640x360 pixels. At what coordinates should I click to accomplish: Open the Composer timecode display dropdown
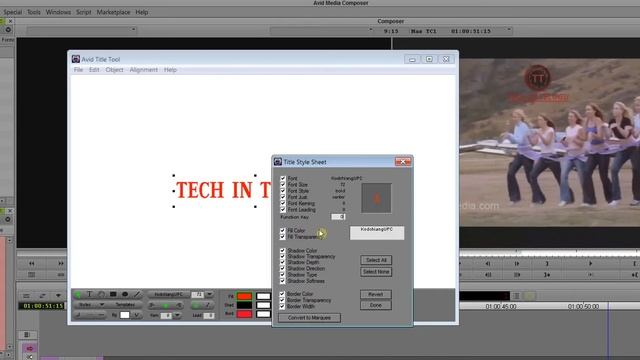coord(509,30)
